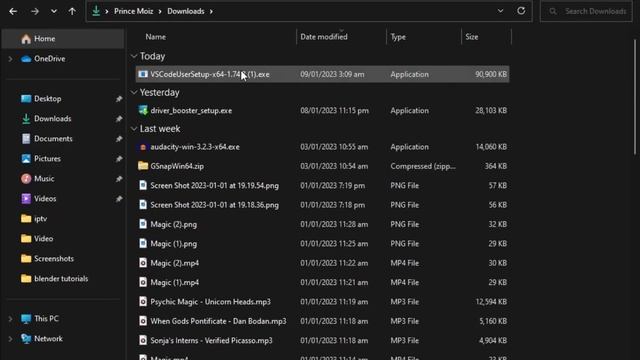Select Prince Moiz in the breadcrumb path
The height and width of the screenshot is (360, 640).
133,11
